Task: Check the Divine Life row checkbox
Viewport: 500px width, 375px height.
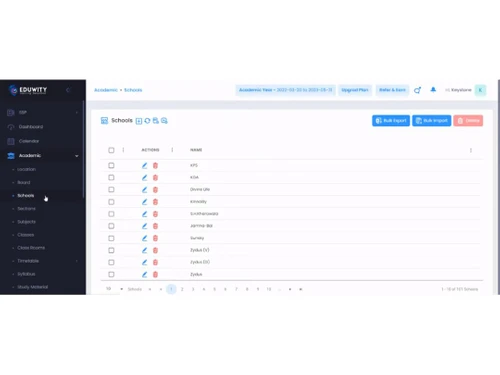Action: click(x=111, y=190)
